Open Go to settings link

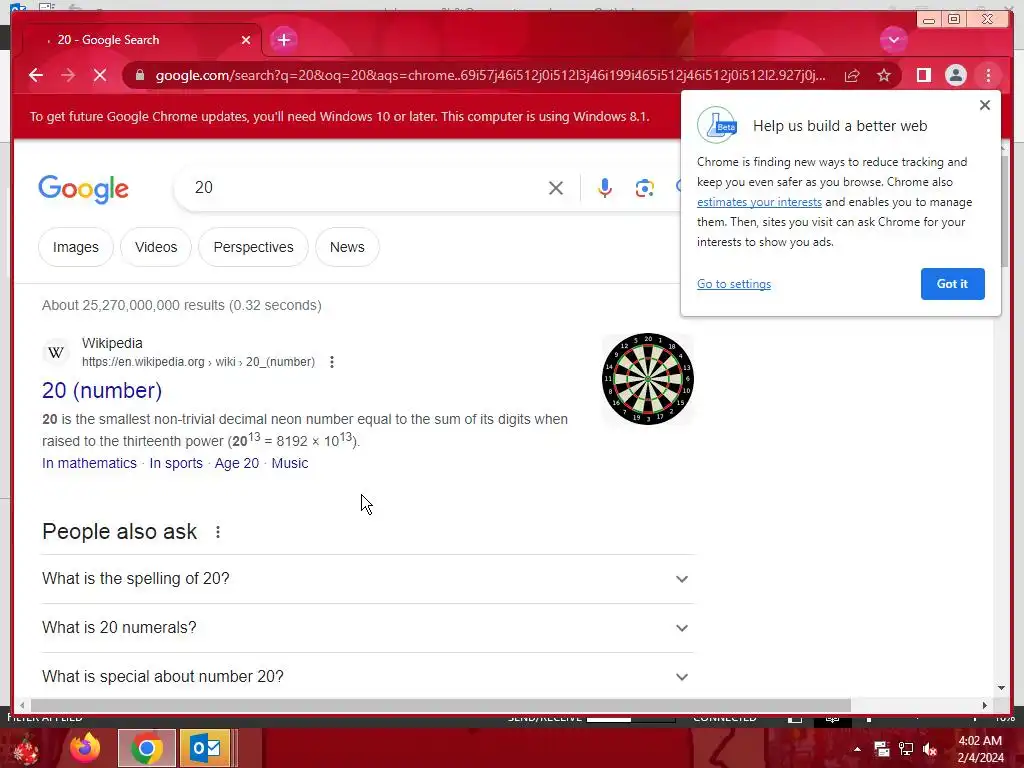click(x=734, y=284)
